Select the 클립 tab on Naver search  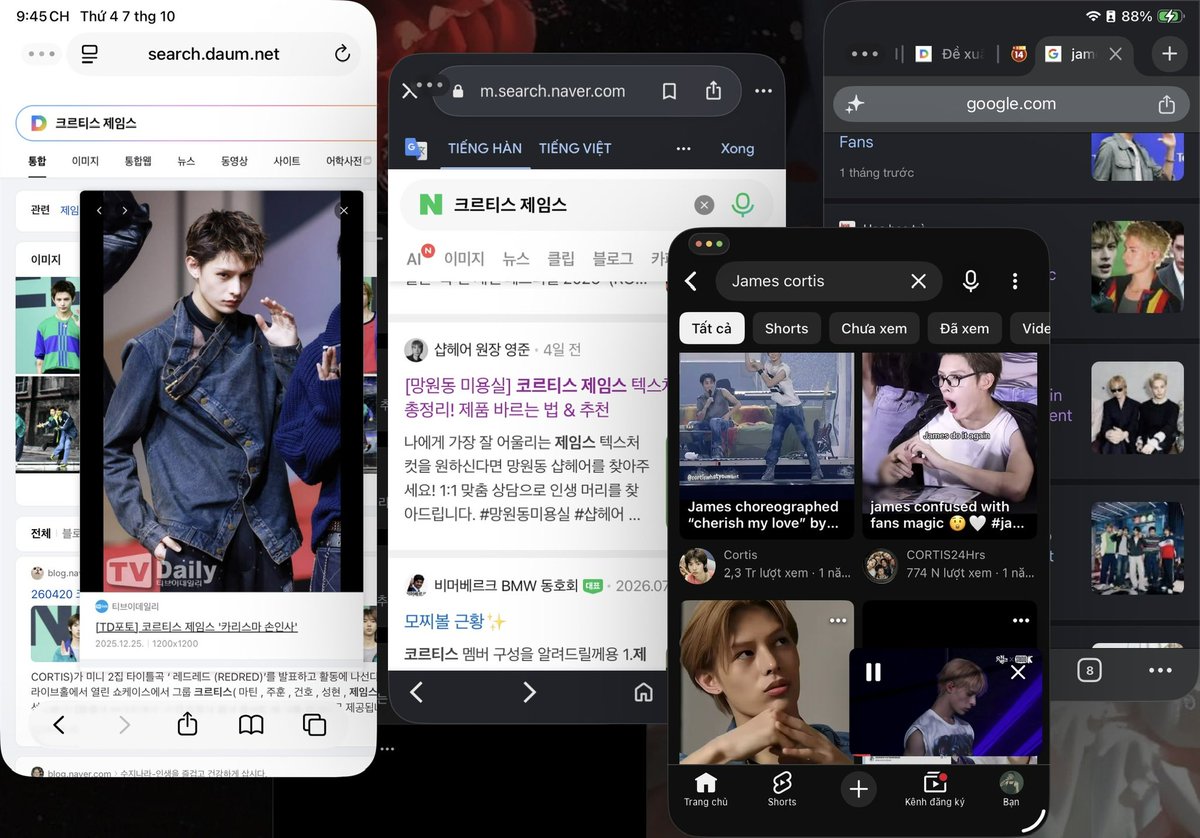click(561, 258)
